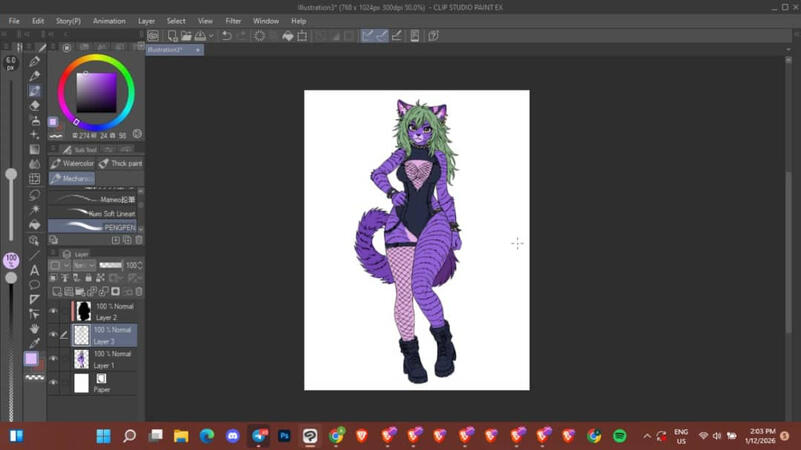The height and width of the screenshot is (450, 801).
Task: Toggle the transparent color swatch below color chips
Action: pyautogui.click(x=34, y=378)
